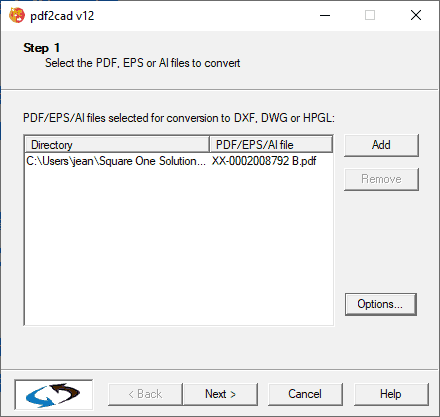The width and height of the screenshot is (440, 417).
Task: Open the Options dialog
Action: (380, 304)
